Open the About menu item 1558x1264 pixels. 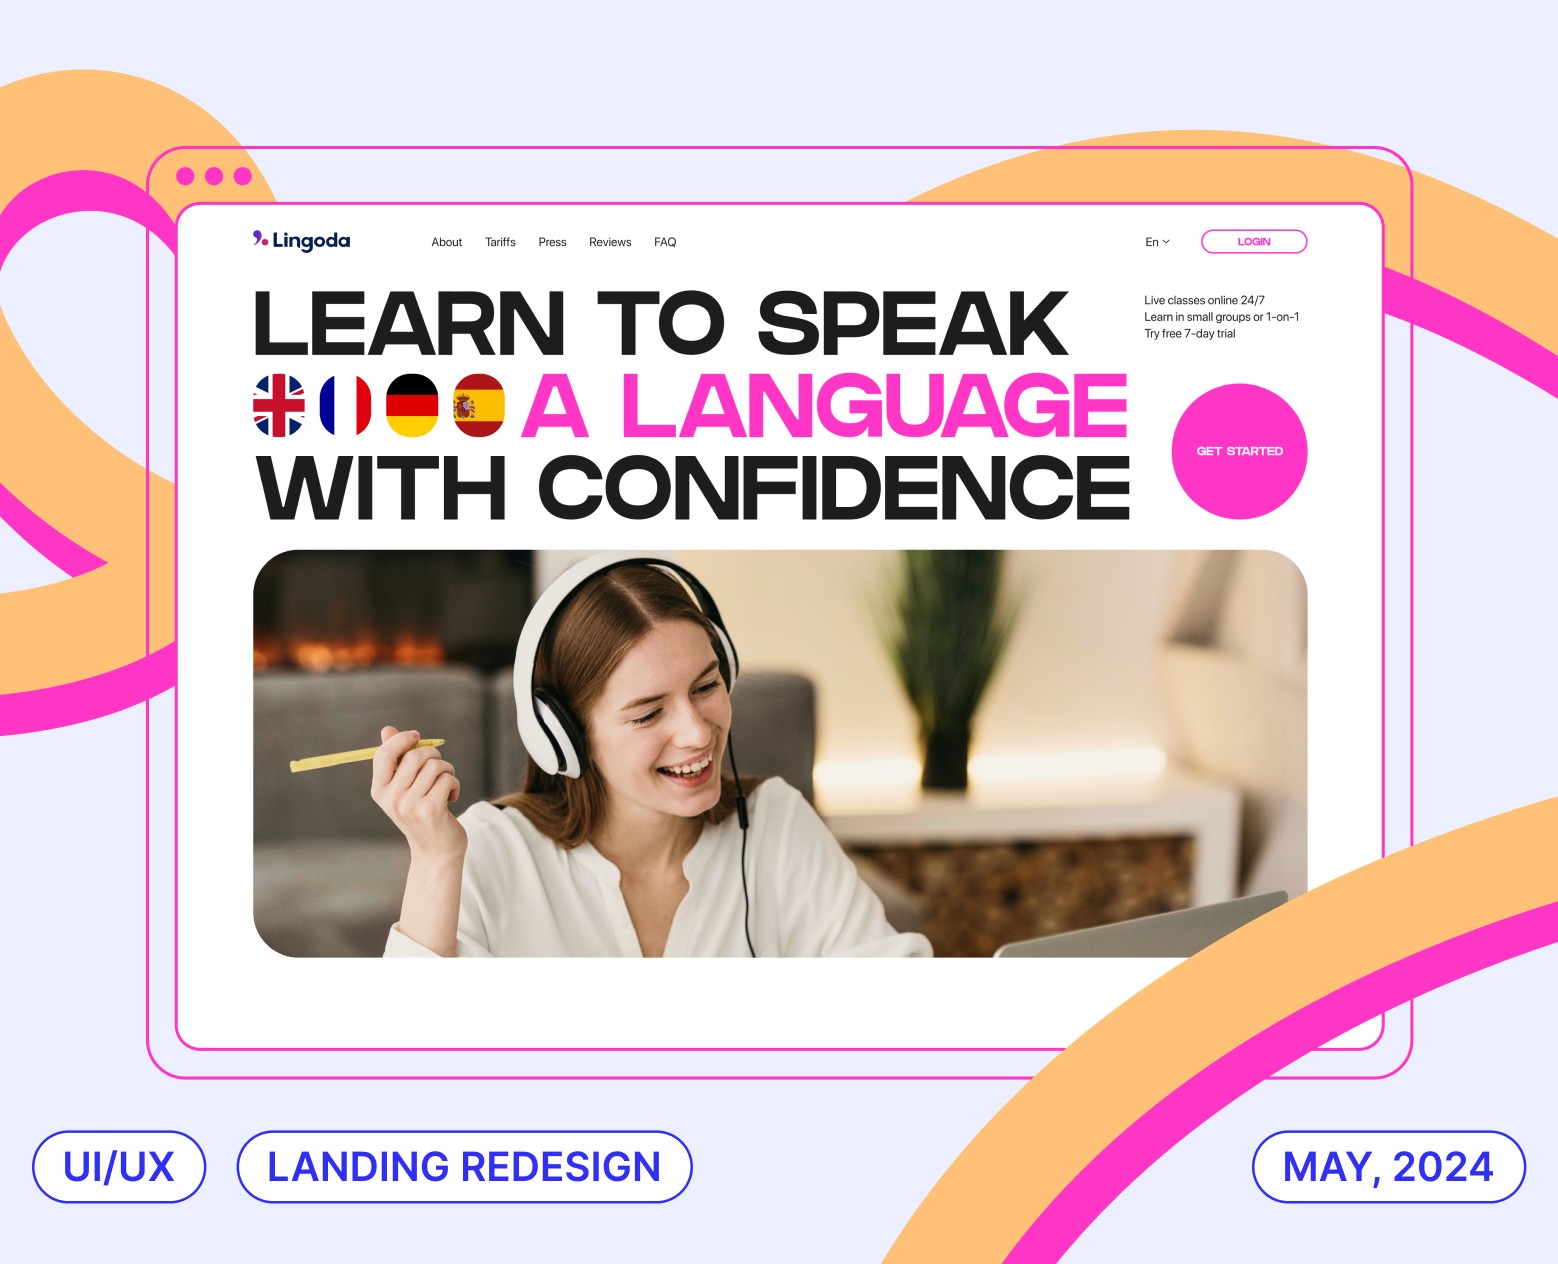click(447, 242)
